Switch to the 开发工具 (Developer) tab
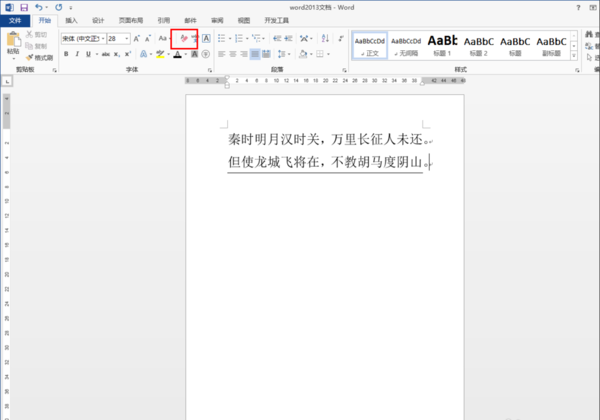The image size is (600, 420). coord(276,20)
